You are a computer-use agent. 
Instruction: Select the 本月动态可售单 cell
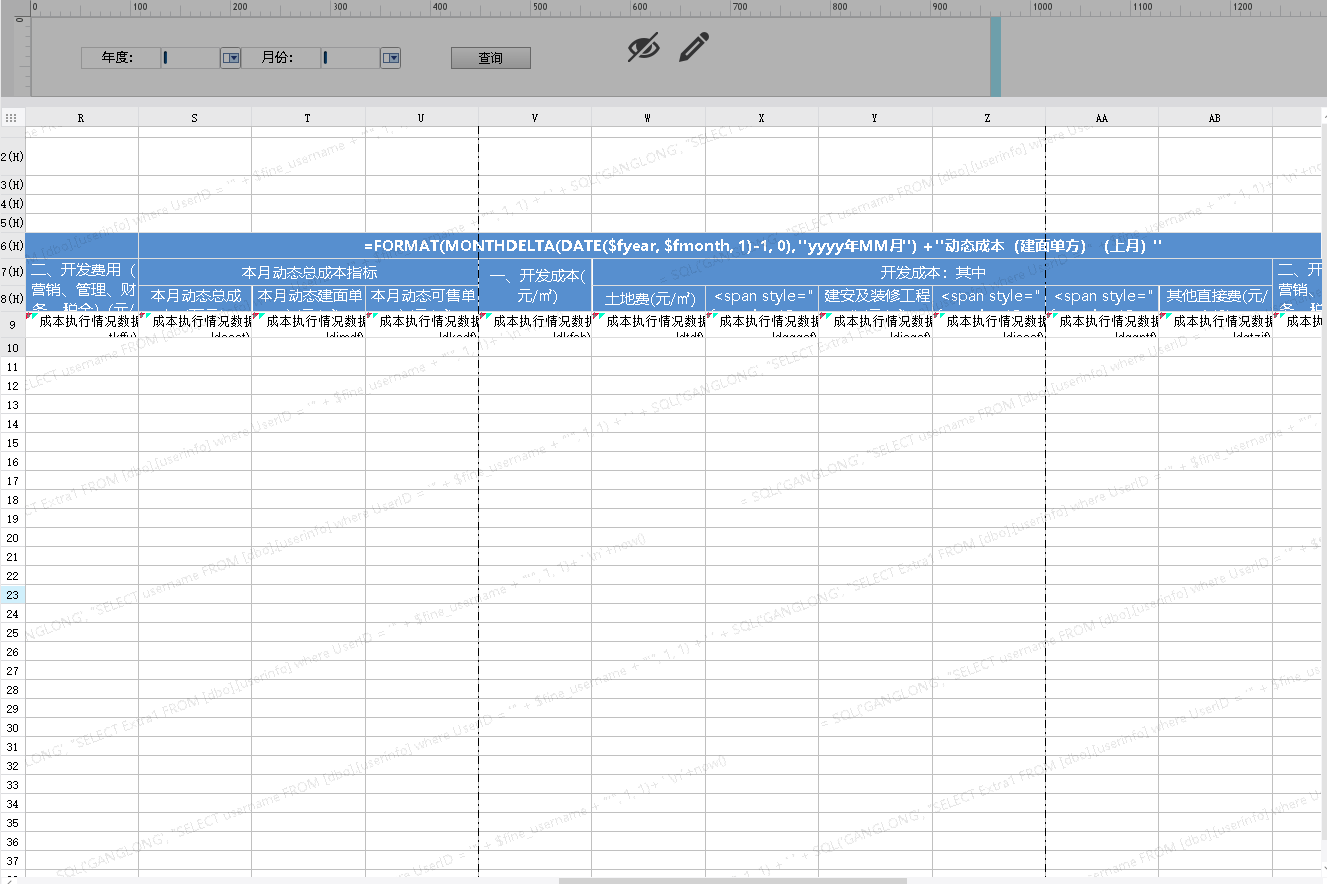pyautogui.click(x=422, y=298)
